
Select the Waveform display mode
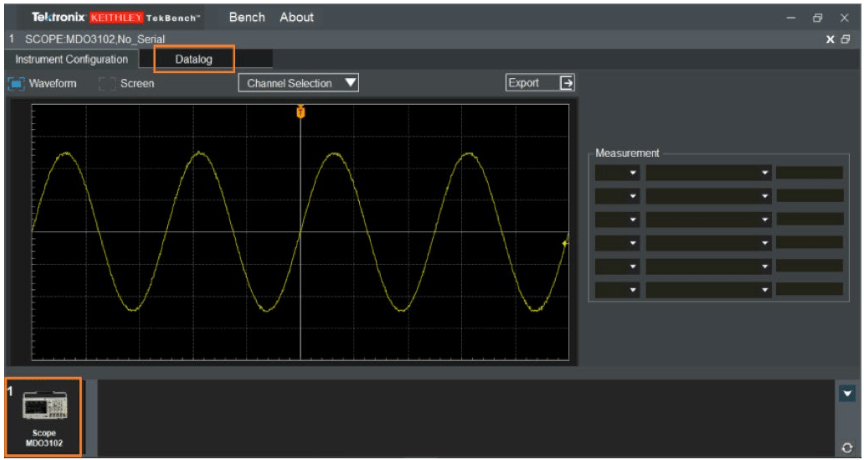[42, 84]
